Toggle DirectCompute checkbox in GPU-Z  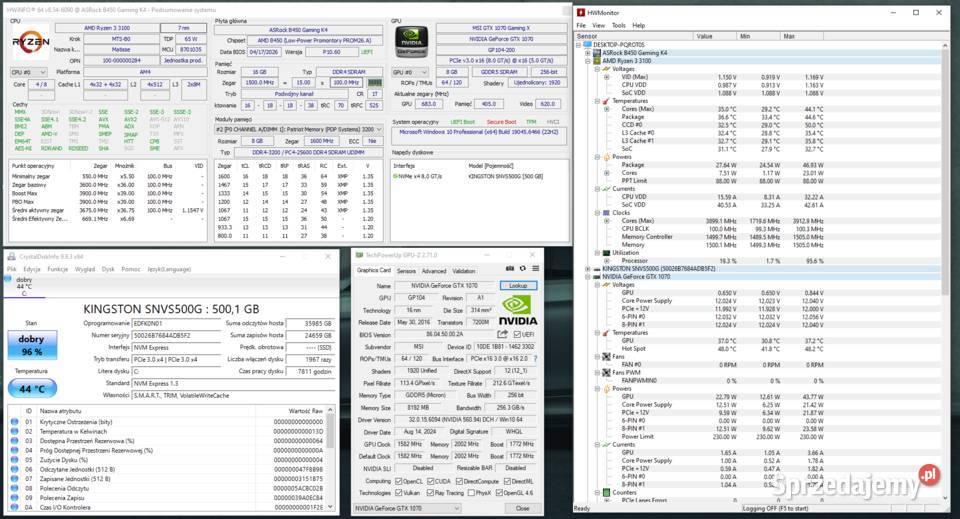pyautogui.click(x=460, y=481)
